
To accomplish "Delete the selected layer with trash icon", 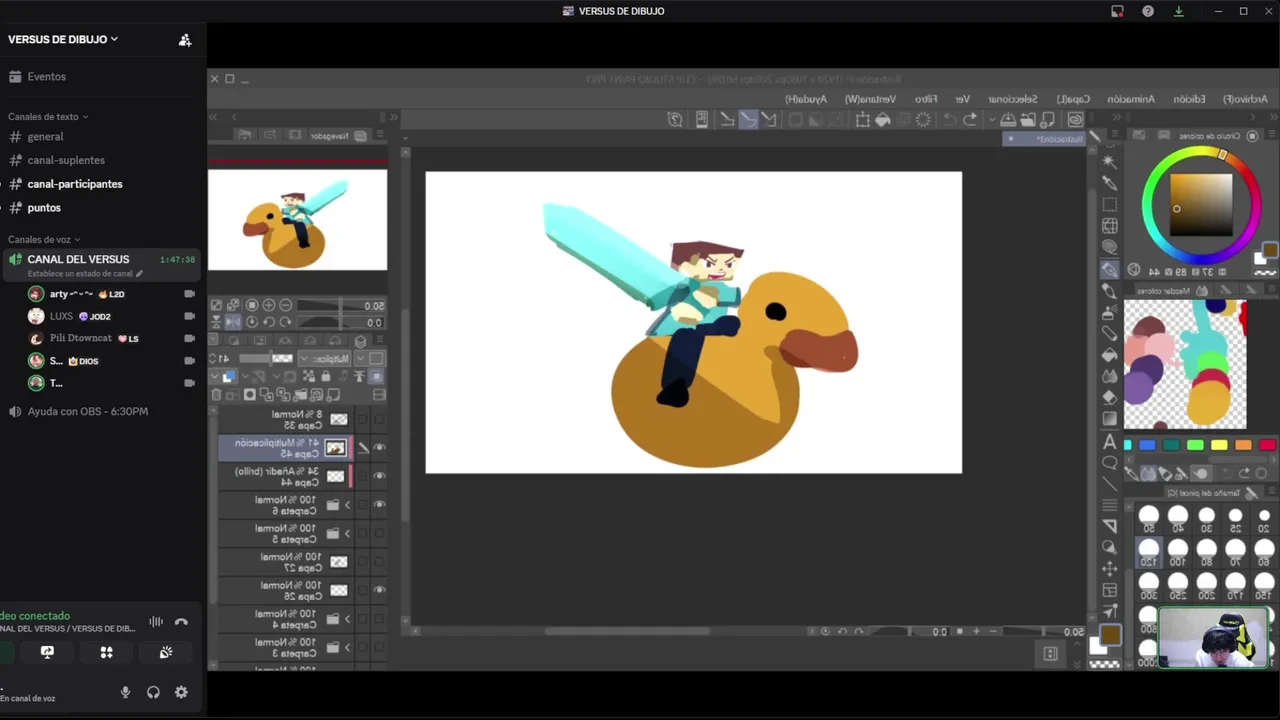I will (x=216, y=395).
